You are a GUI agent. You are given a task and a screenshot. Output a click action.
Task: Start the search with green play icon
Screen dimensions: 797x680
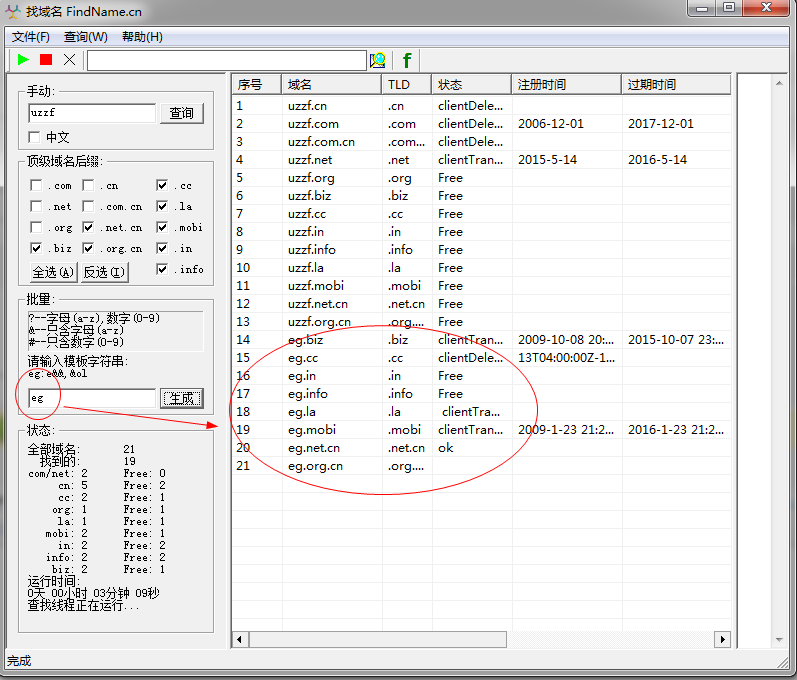pyautogui.click(x=23, y=60)
